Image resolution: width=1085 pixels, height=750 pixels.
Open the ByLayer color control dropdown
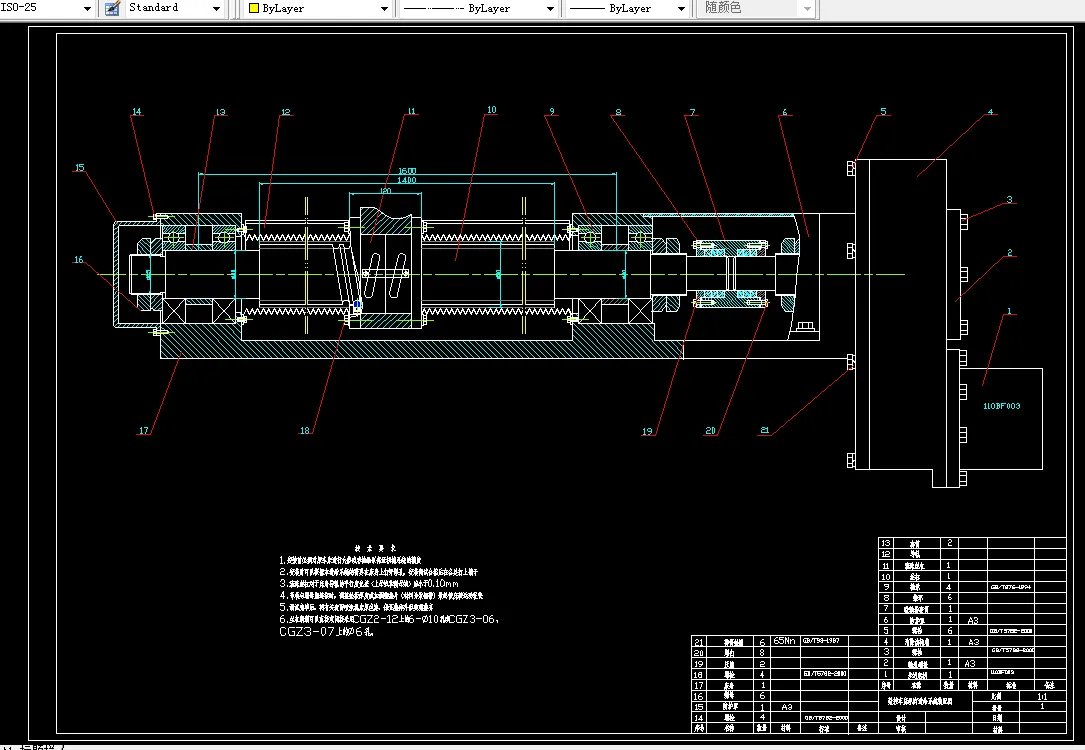click(x=318, y=8)
